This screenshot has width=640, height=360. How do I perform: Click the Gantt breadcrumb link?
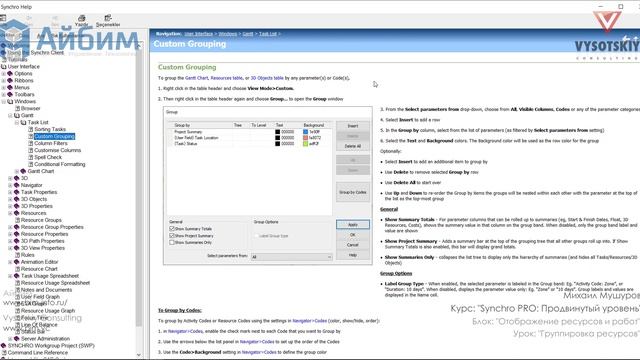point(248,34)
